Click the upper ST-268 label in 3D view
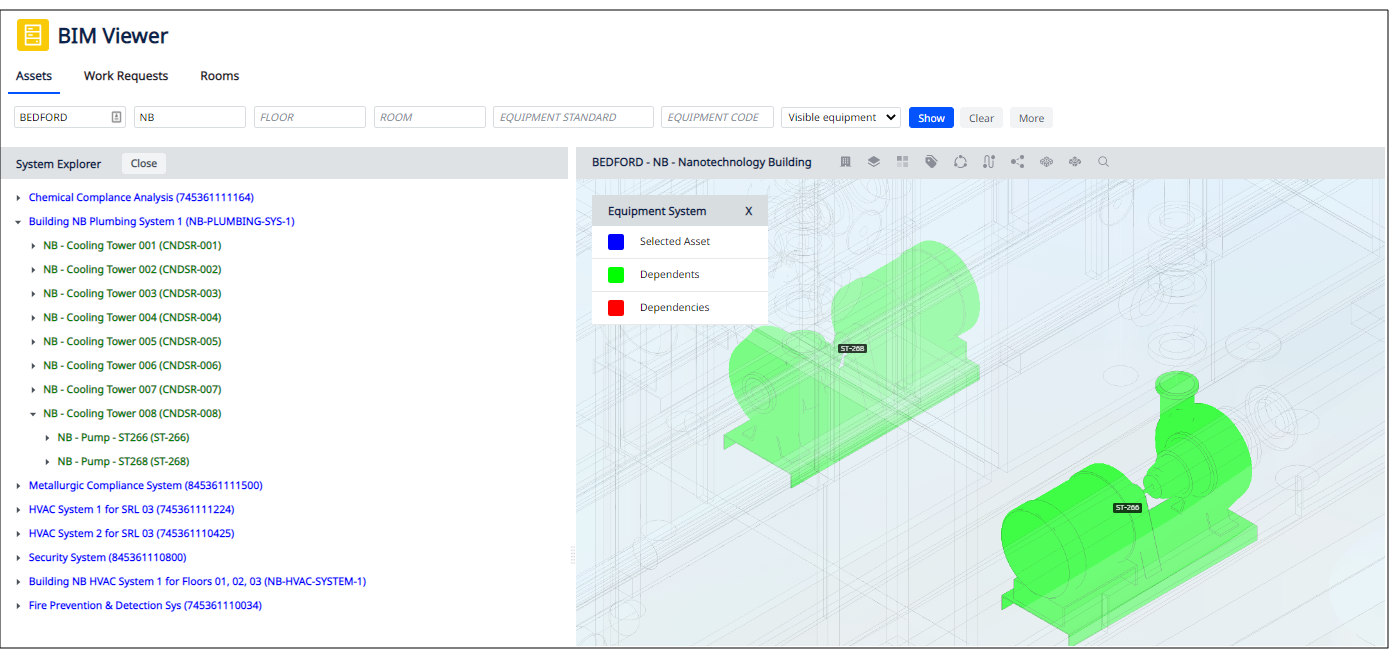The image size is (1398, 658). [852, 349]
